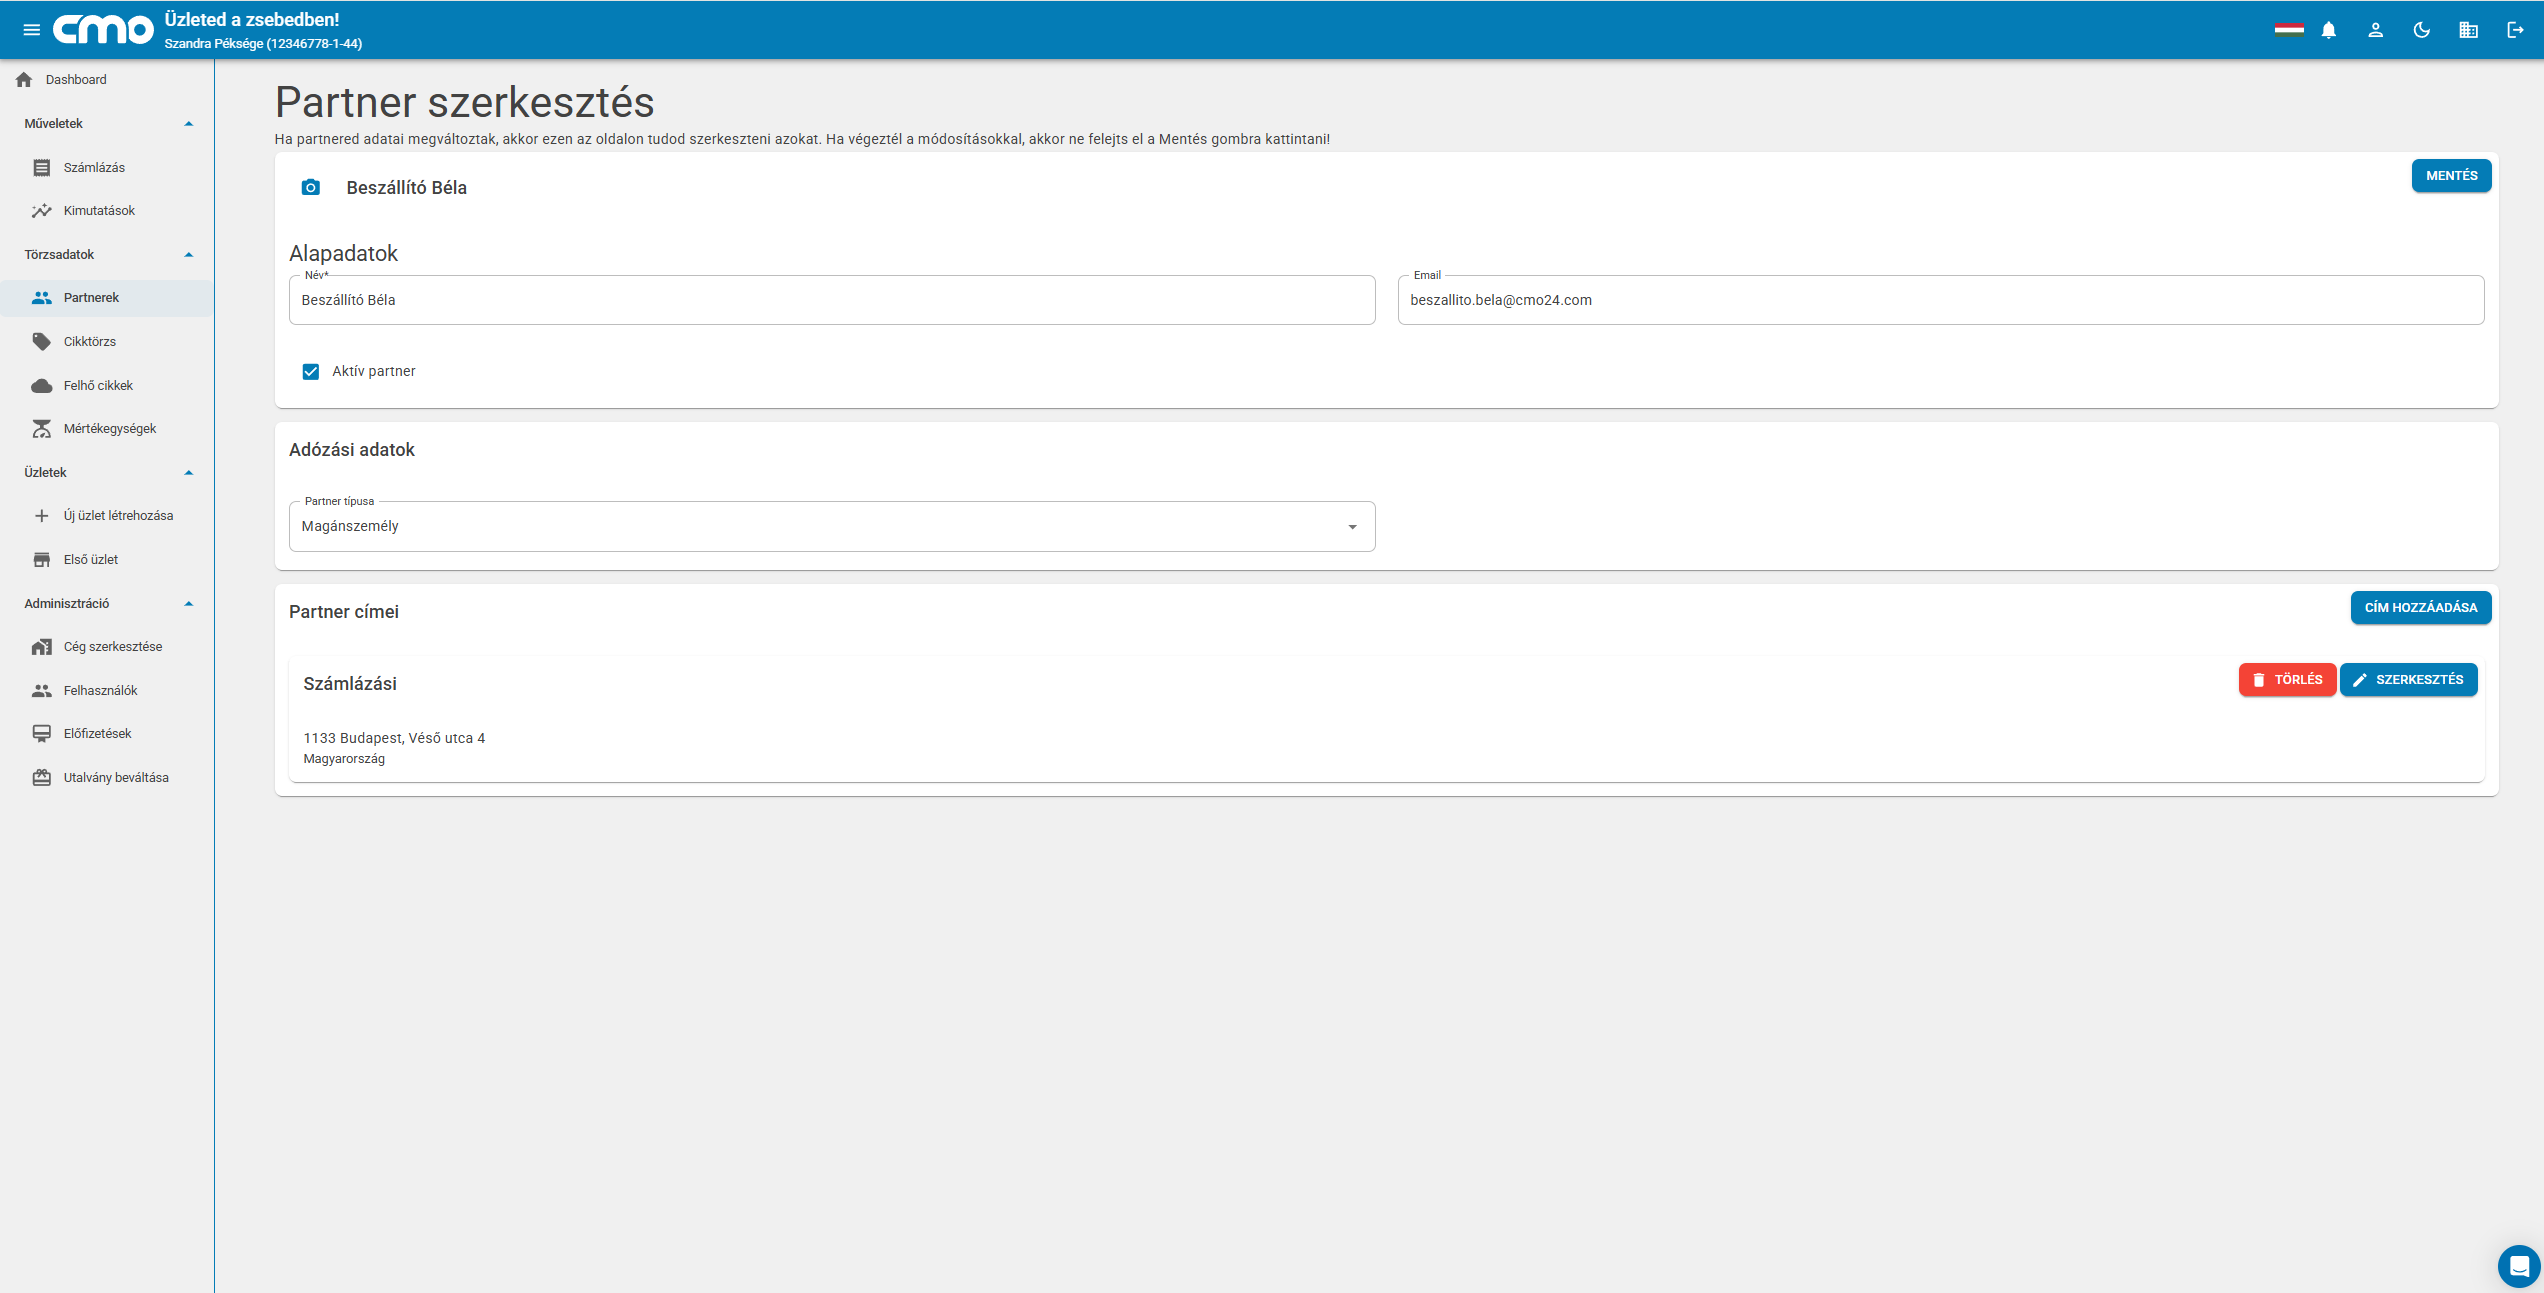Open user profile icon
This screenshot has width=2544, height=1293.
[x=2376, y=30]
